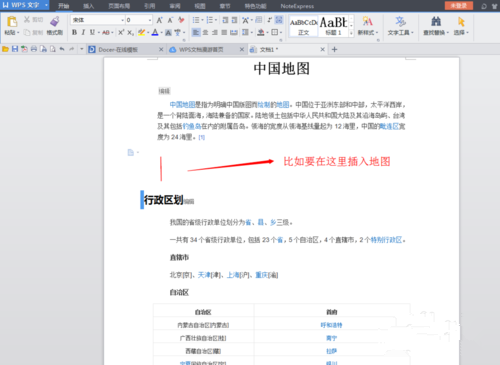The width and height of the screenshot is (500, 365).
Task: Apply superscript formatting
Action: 121,32
